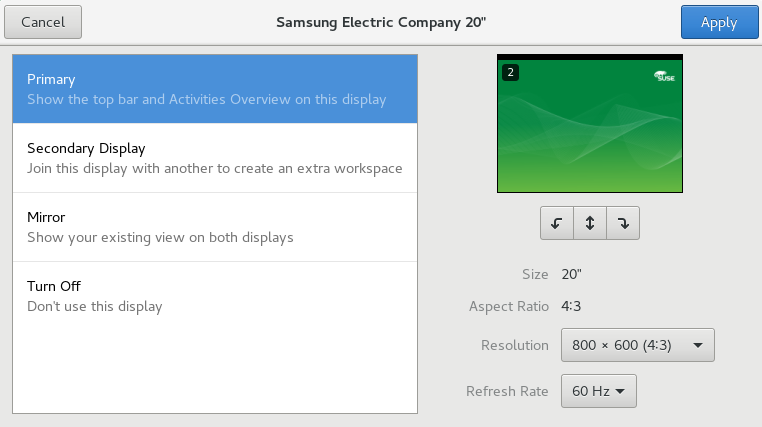The height and width of the screenshot is (427, 762).
Task: Open the Resolution 800 × 600 dropdown
Action: point(637,345)
